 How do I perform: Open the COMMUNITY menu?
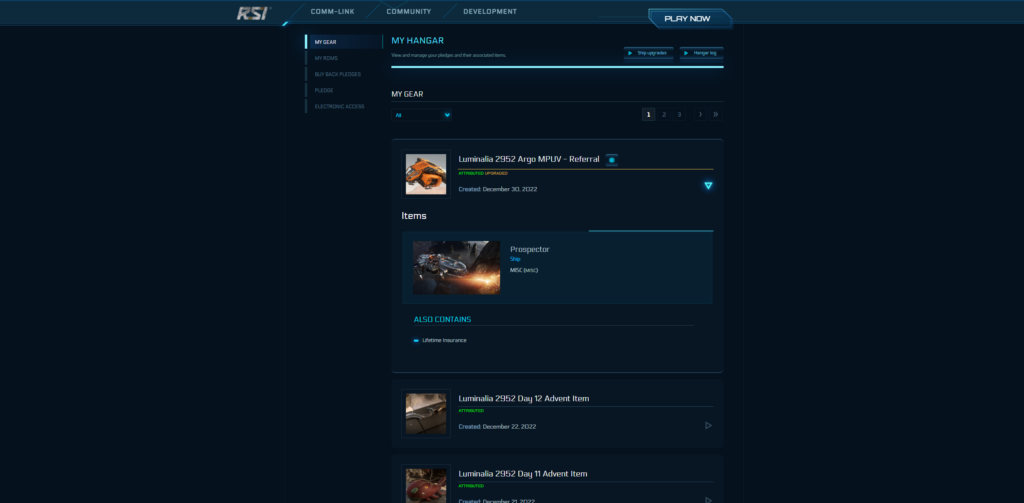click(409, 11)
